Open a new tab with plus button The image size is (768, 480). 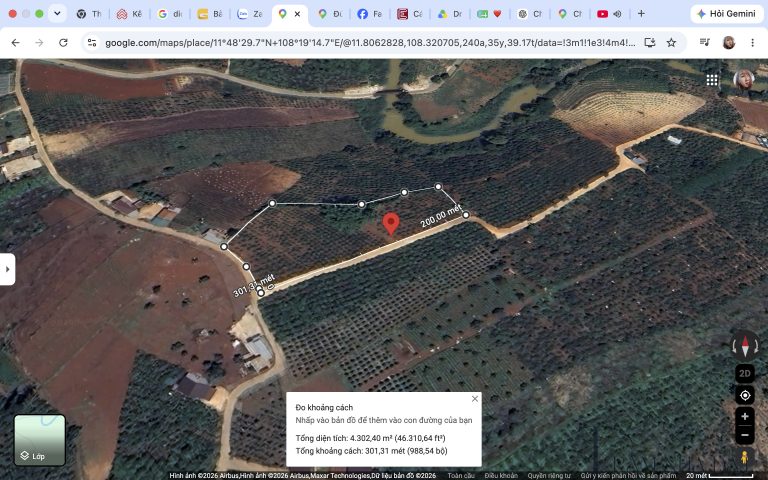pyautogui.click(x=641, y=14)
